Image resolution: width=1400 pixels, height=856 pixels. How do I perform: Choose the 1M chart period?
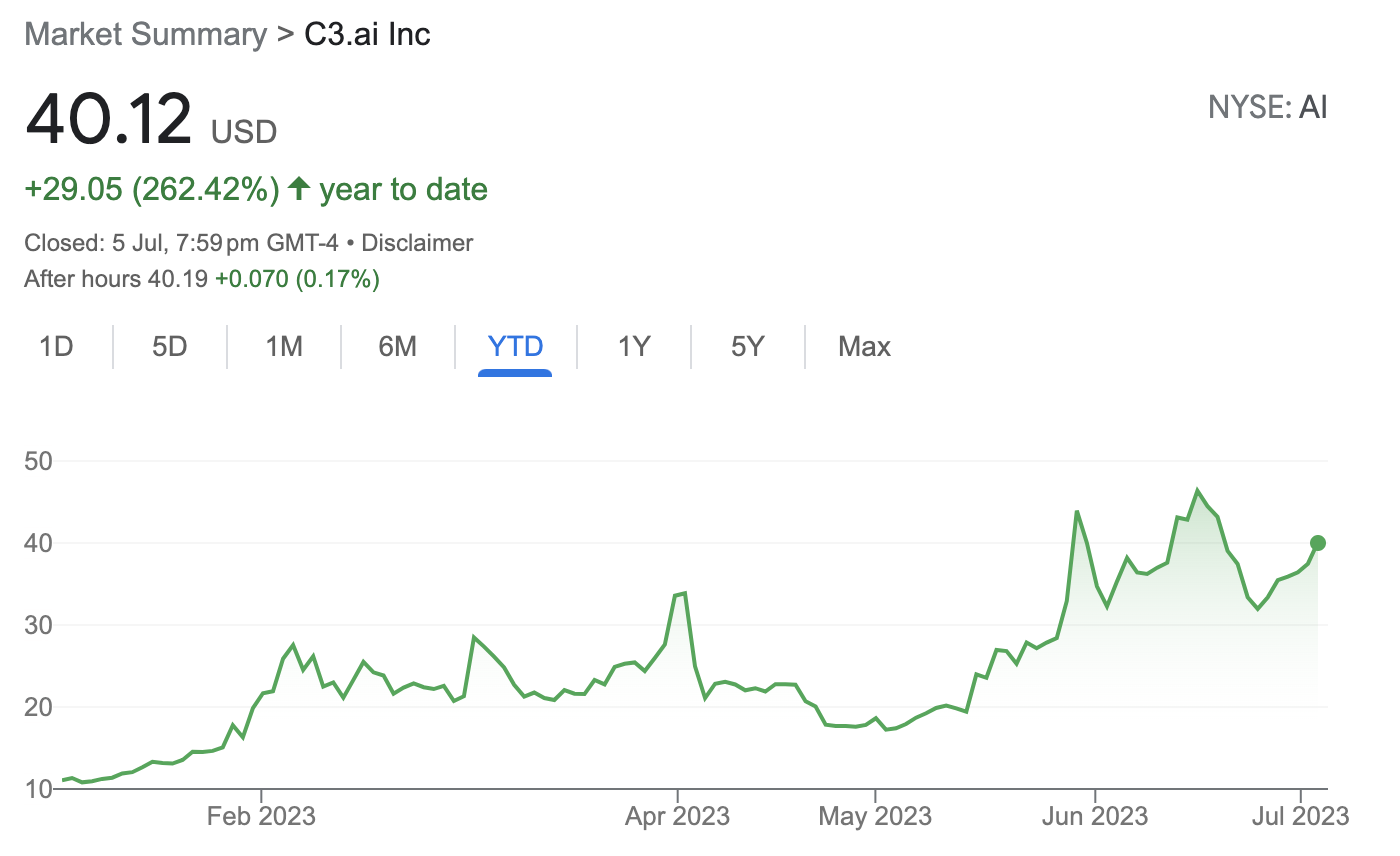coord(284,347)
